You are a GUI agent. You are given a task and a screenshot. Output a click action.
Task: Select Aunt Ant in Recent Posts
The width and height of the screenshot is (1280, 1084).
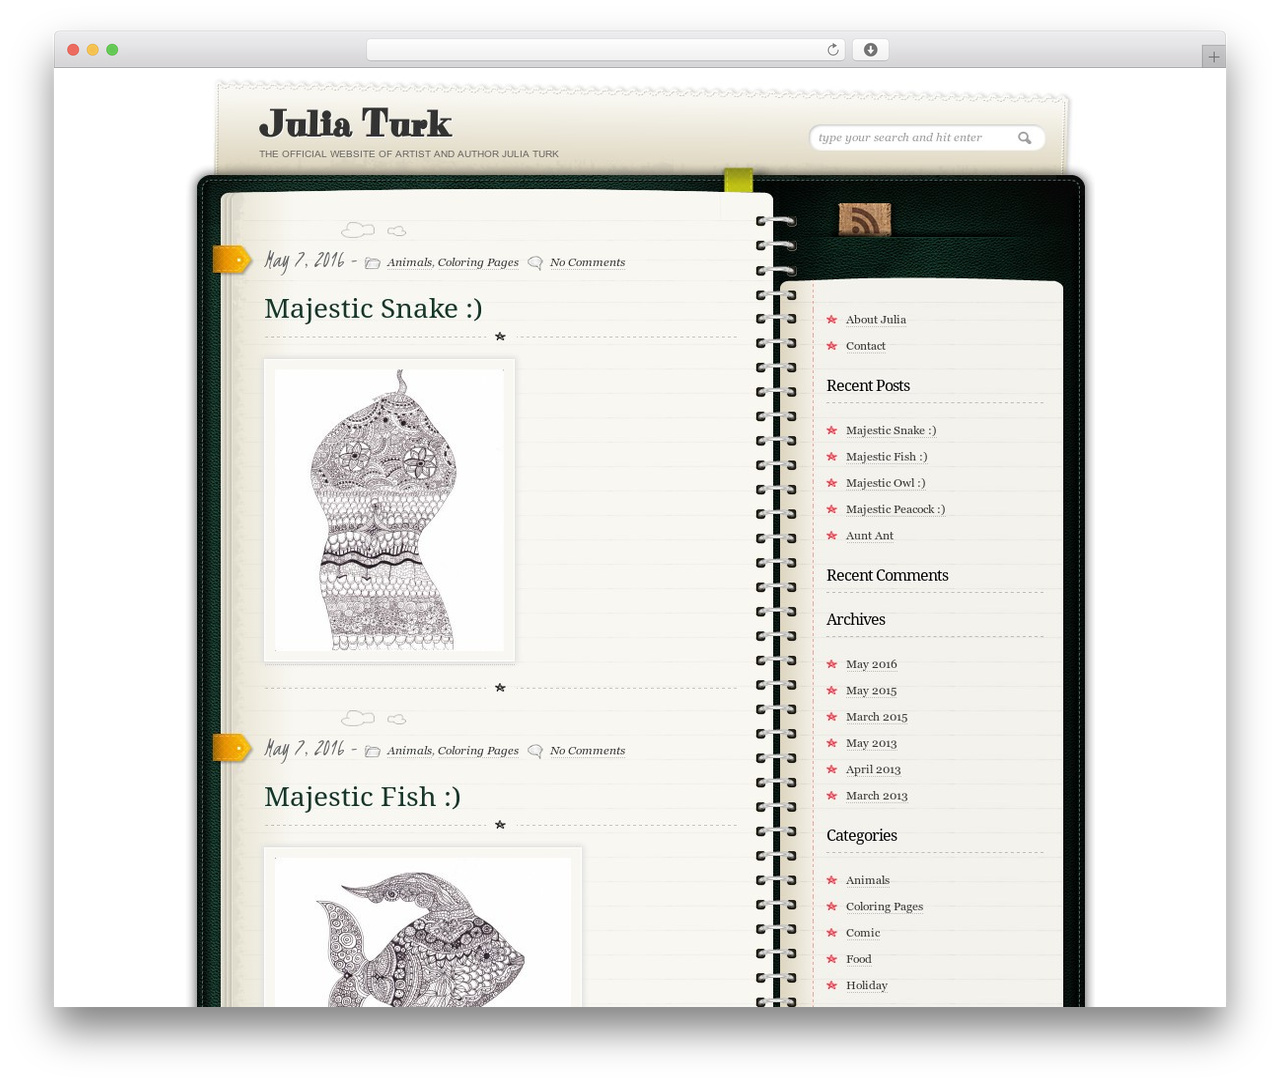pos(870,535)
